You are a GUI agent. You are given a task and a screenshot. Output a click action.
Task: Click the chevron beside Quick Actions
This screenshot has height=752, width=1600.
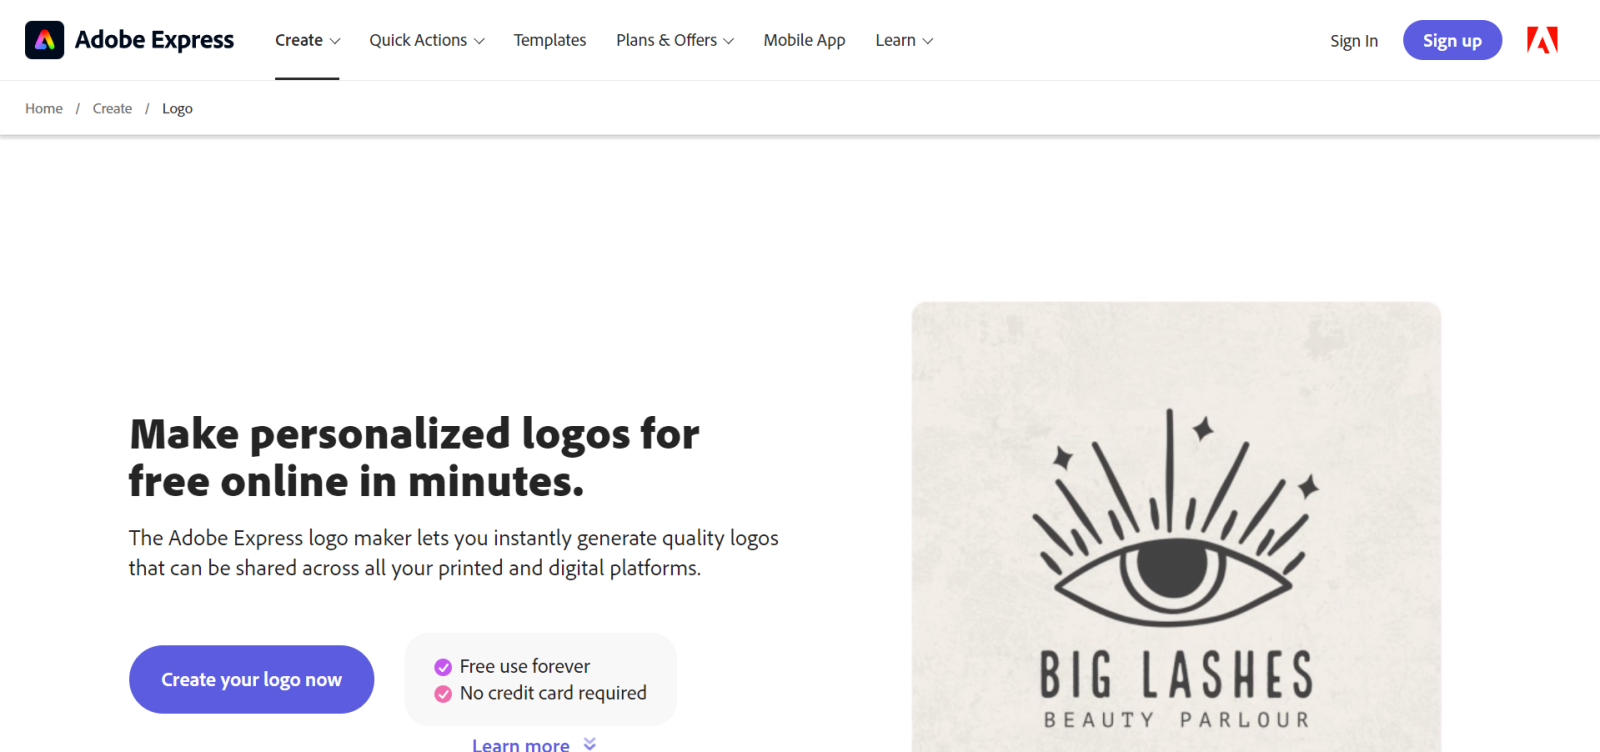click(480, 41)
